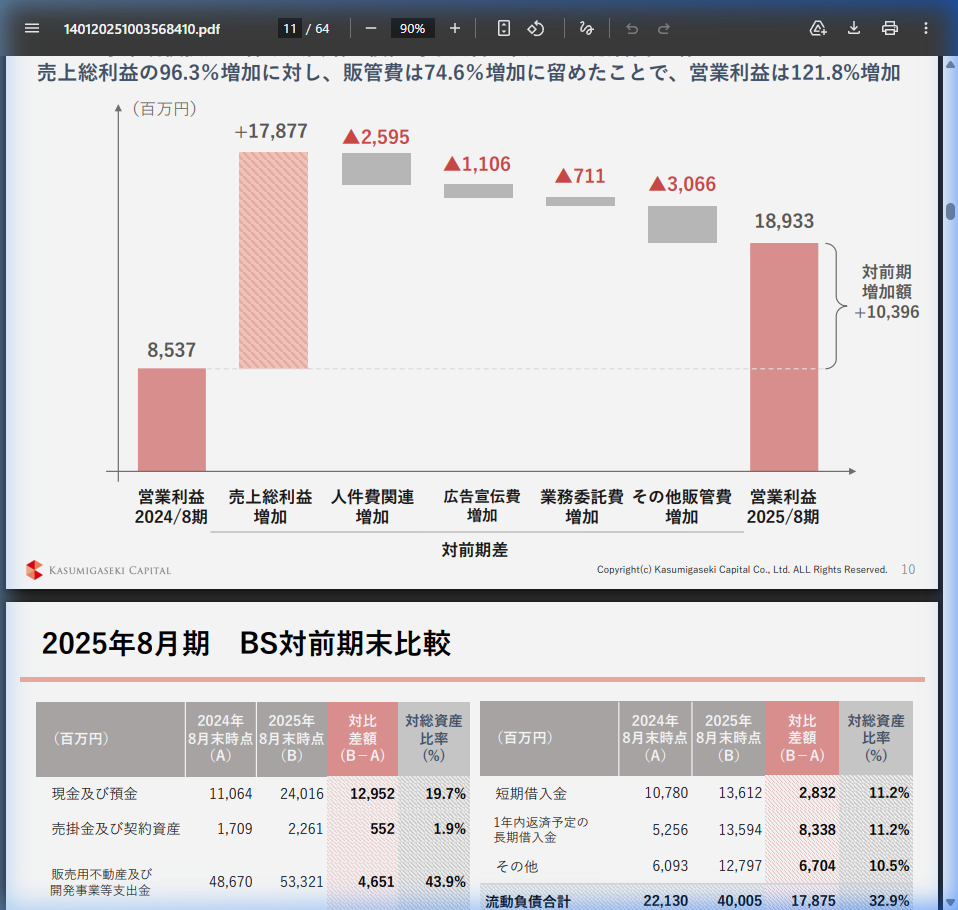
Task: Save the PDF using the download icon
Action: point(853,28)
